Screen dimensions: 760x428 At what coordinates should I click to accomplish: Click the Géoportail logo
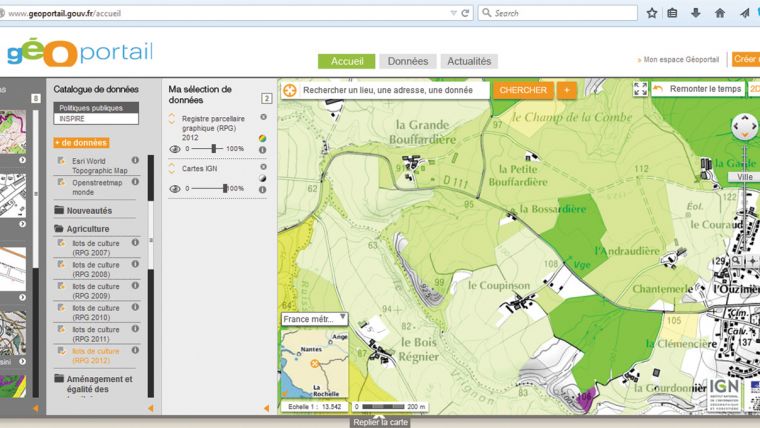80,52
